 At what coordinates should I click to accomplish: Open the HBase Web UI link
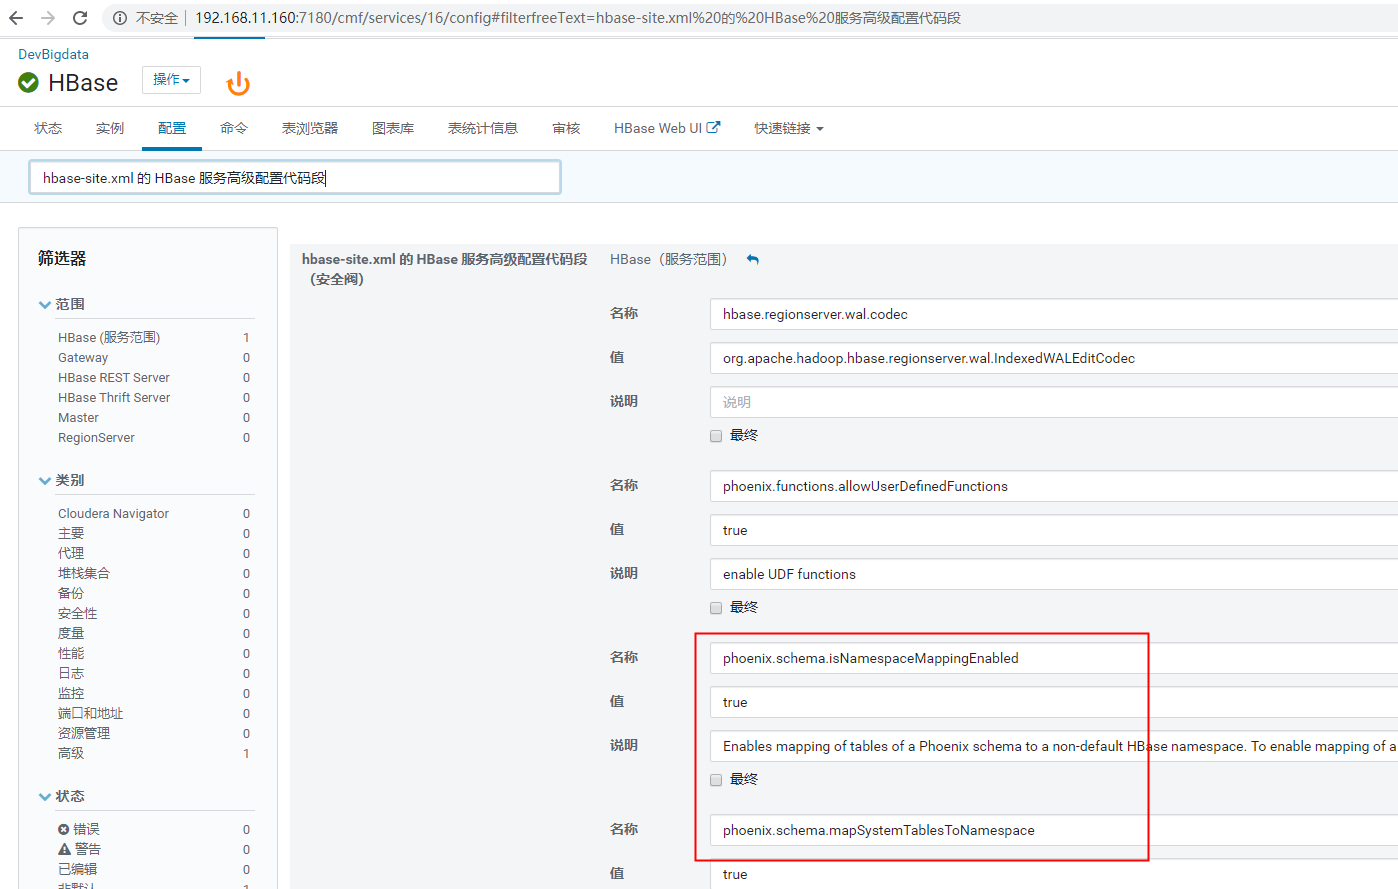(658, 128)
